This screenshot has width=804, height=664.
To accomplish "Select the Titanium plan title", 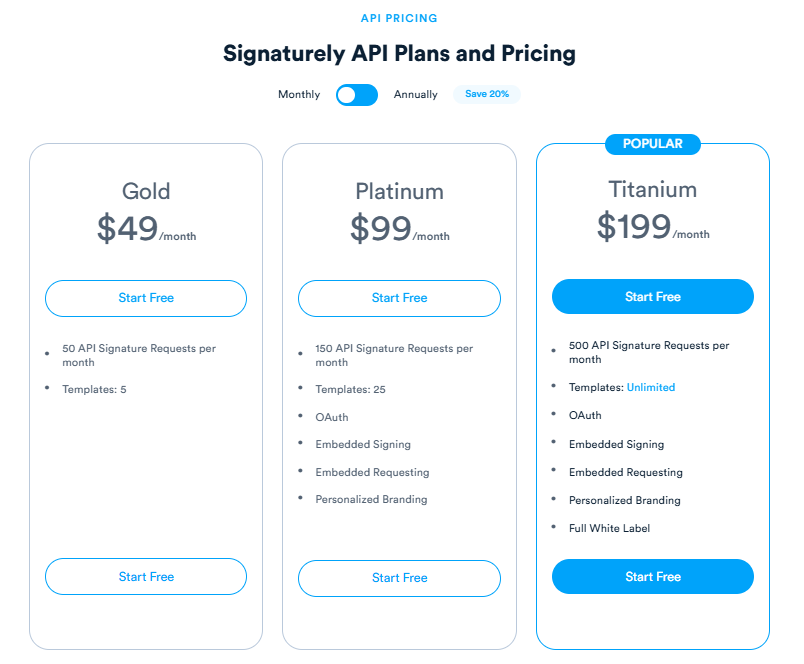I will click(x=652, y=188).
